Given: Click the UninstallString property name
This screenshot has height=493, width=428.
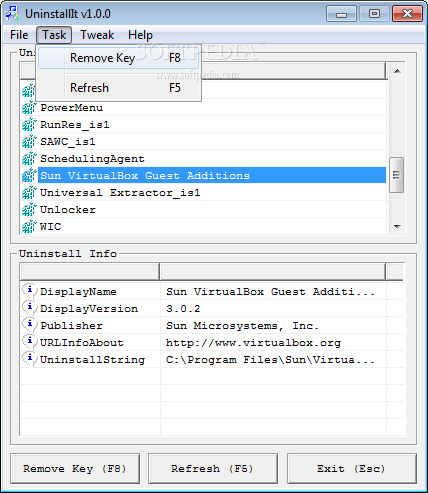Looking at the screenshot, I should coord(92,360).
